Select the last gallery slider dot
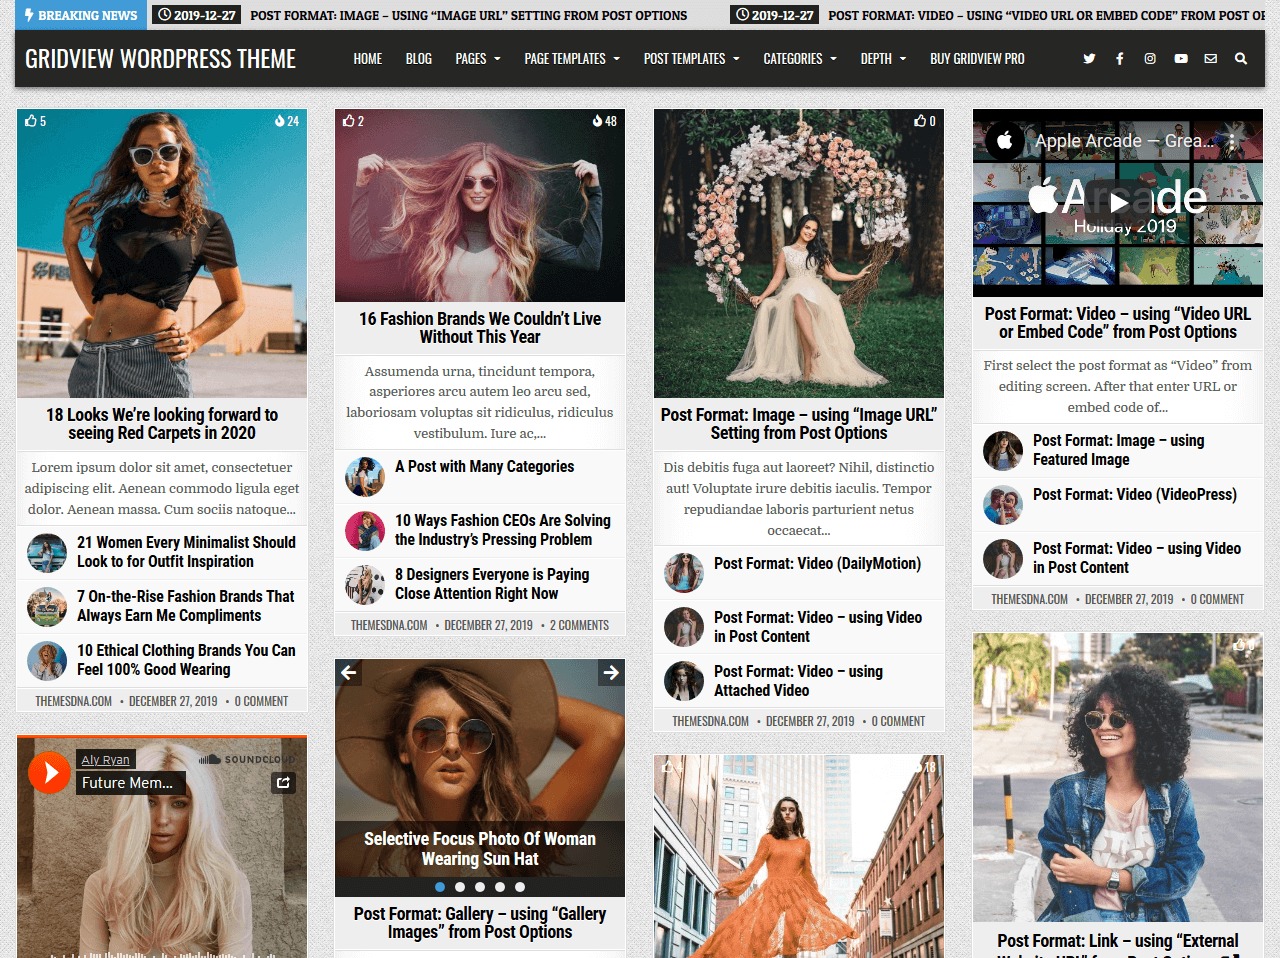Screen dimensions: 1280x958 519,887
